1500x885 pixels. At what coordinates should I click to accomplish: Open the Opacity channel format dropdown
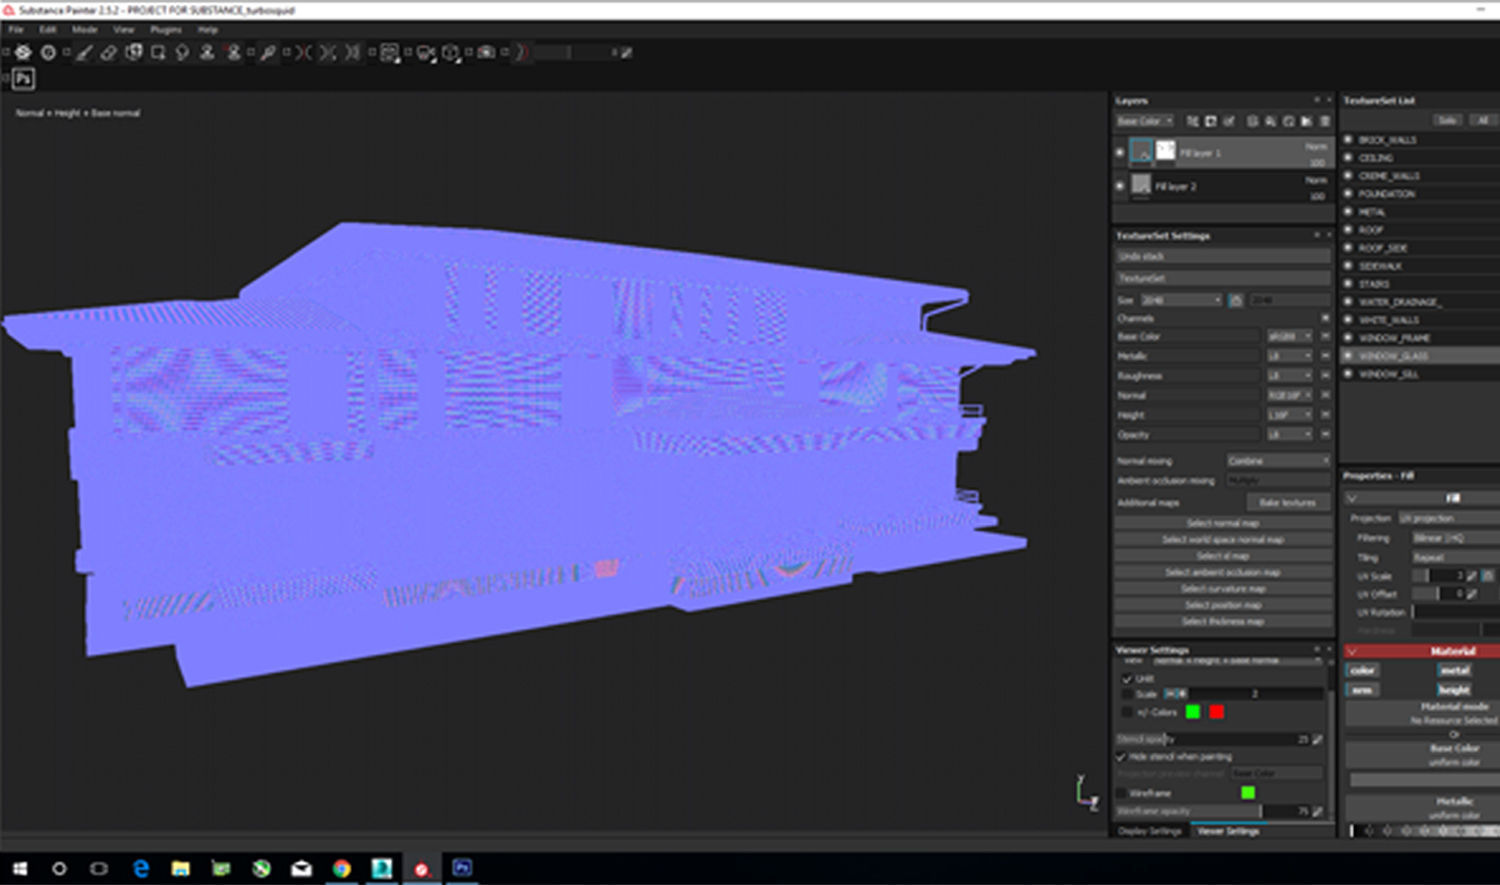[1289, 435]
